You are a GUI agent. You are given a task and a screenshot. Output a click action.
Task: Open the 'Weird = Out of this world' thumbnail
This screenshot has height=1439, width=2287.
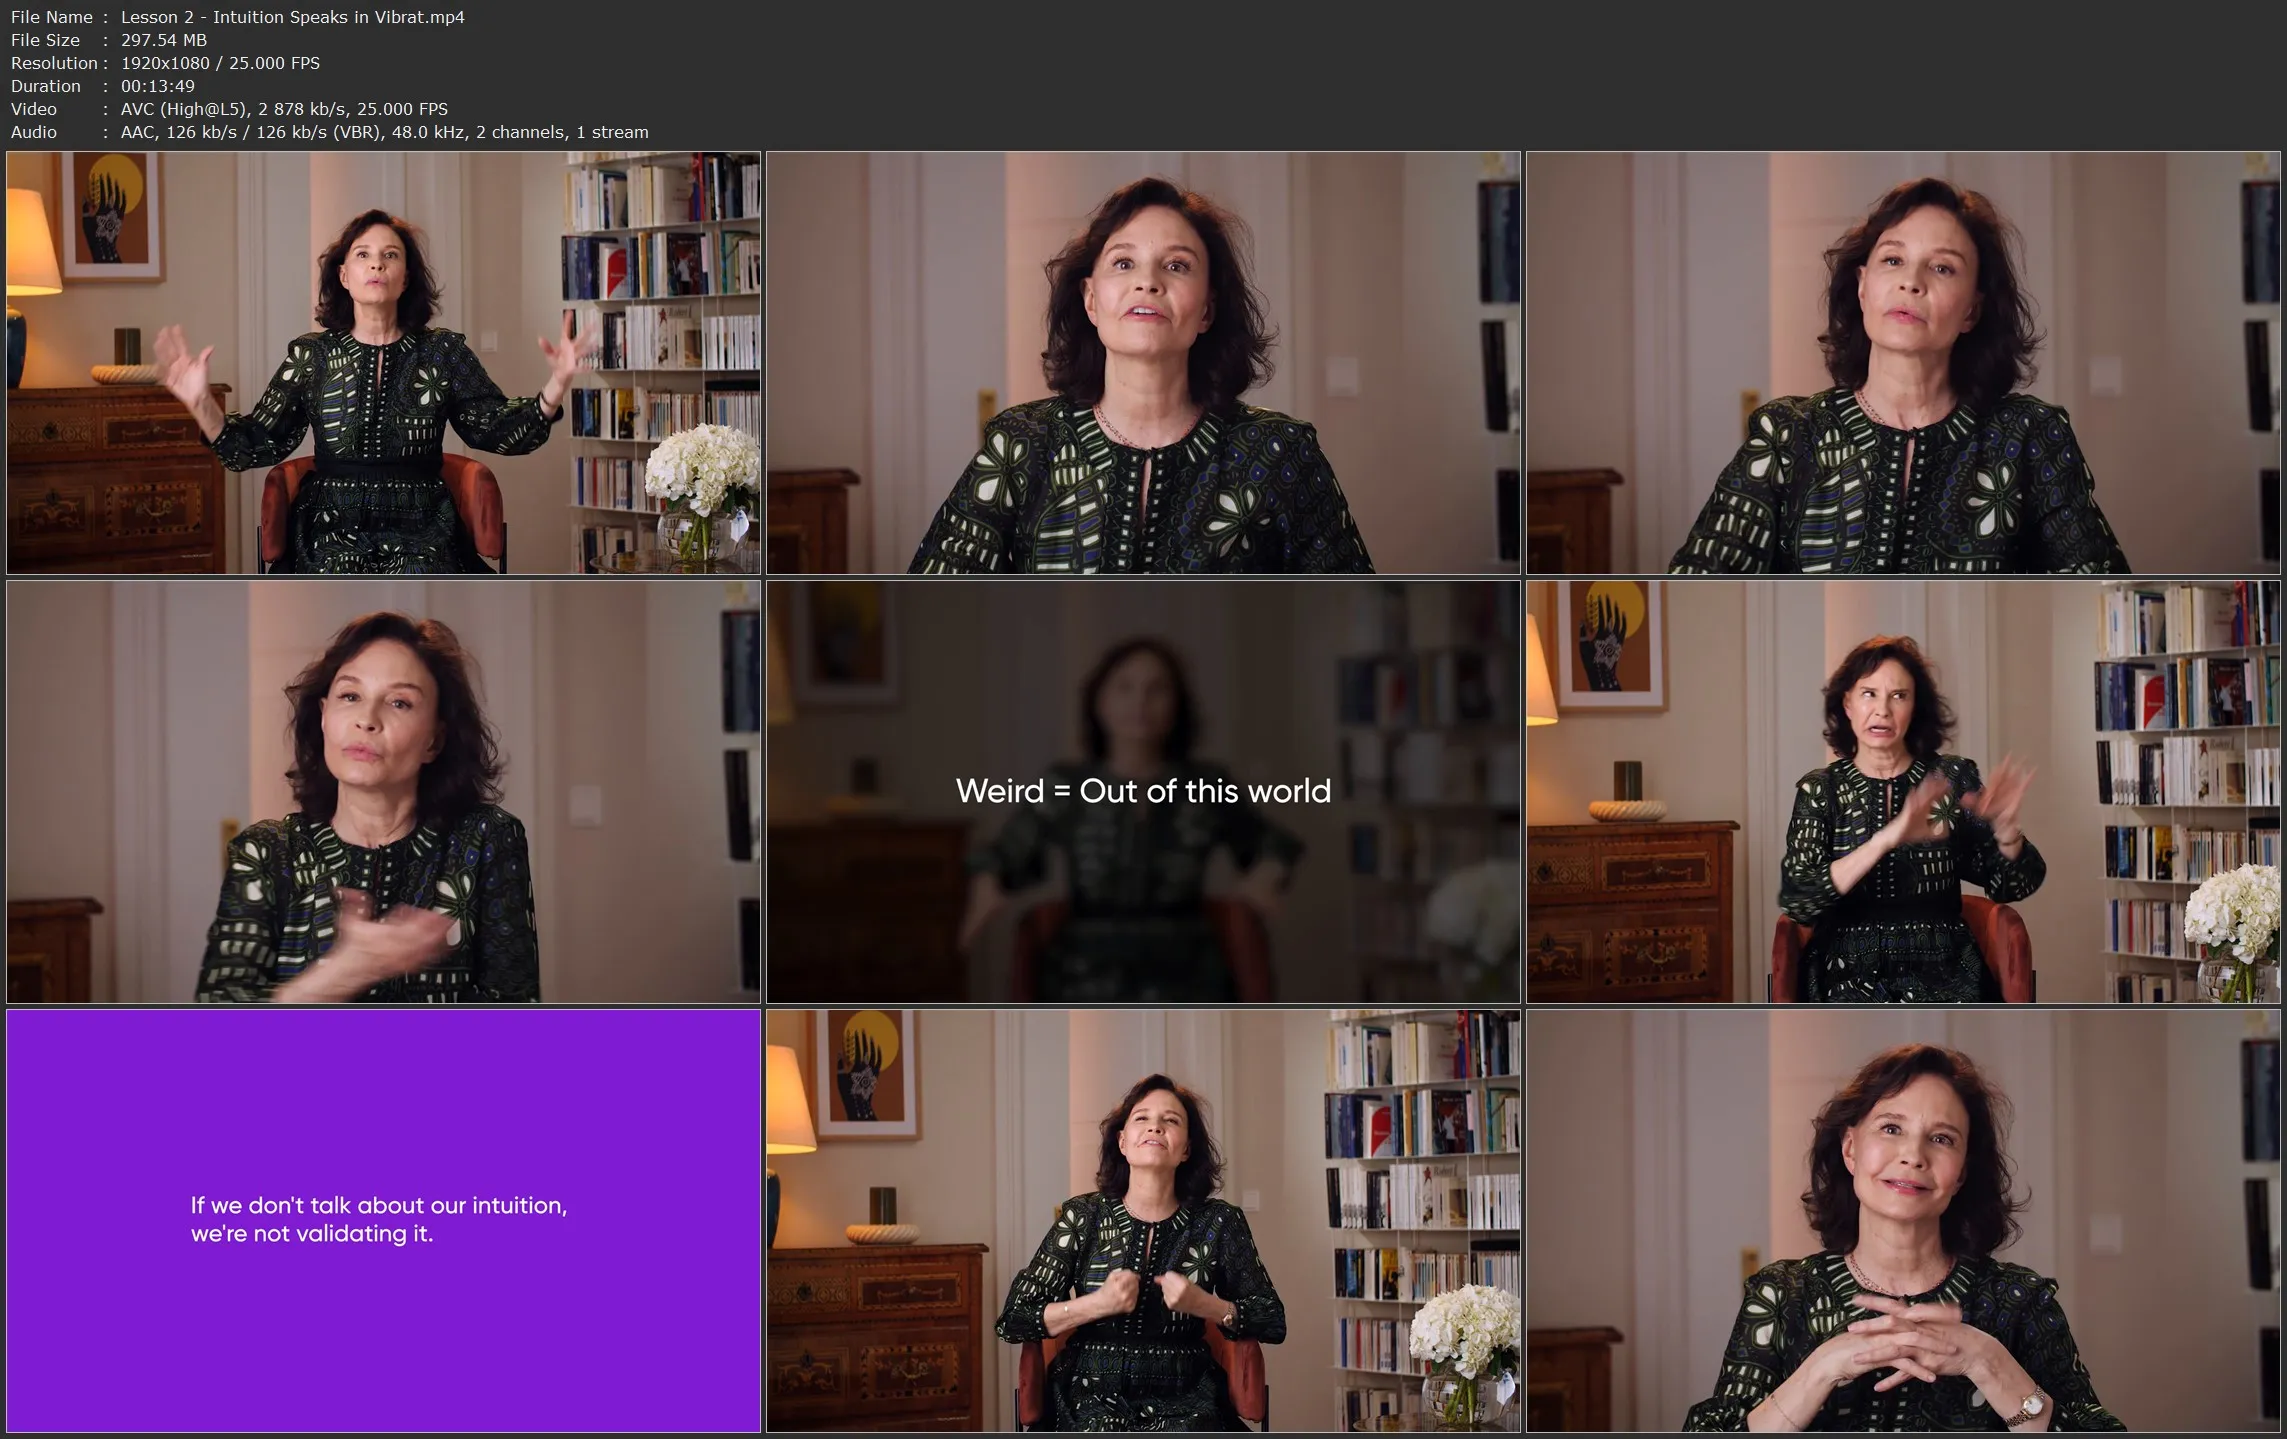click(x=1143, y=792)
